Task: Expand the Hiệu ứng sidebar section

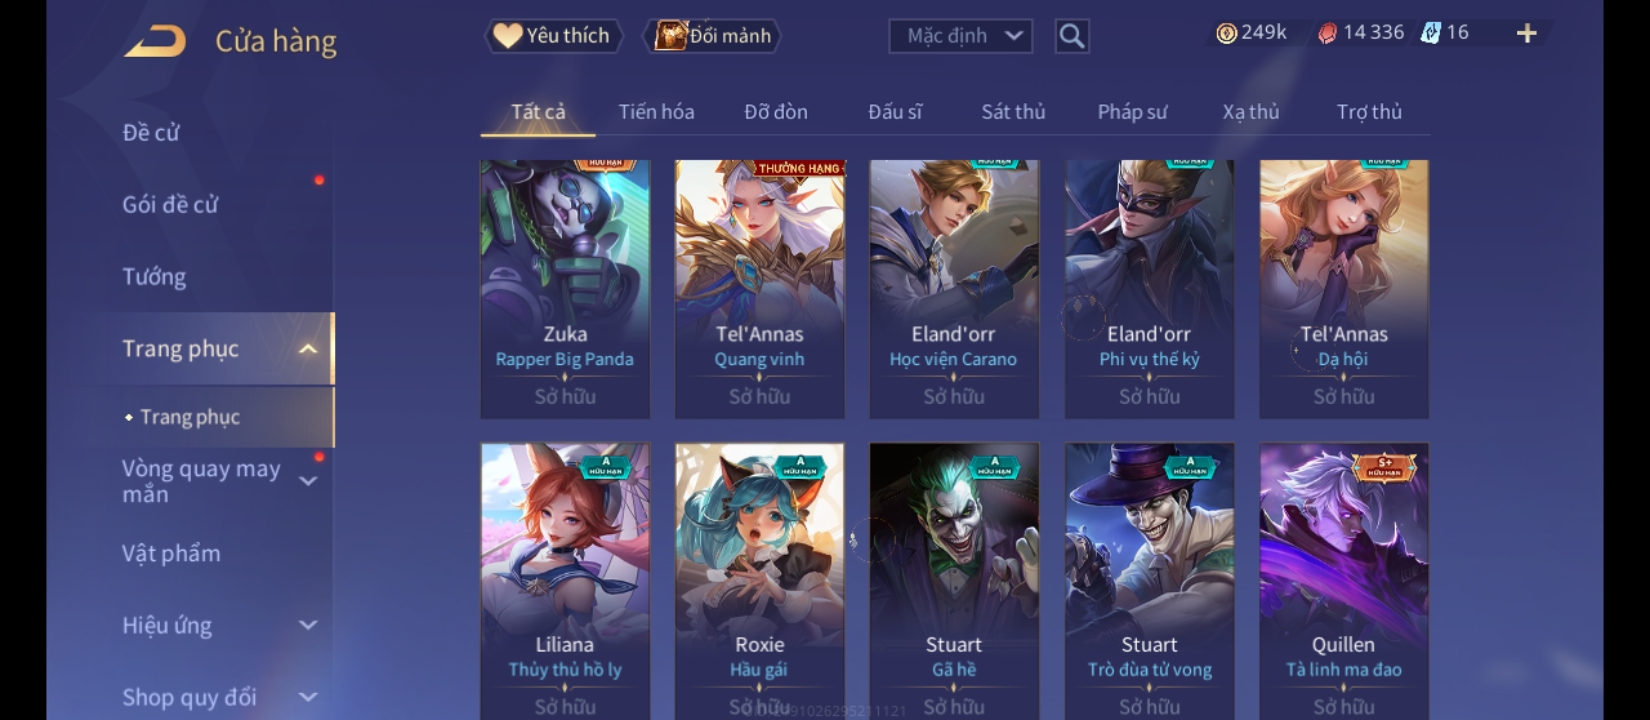Action: 308,625
